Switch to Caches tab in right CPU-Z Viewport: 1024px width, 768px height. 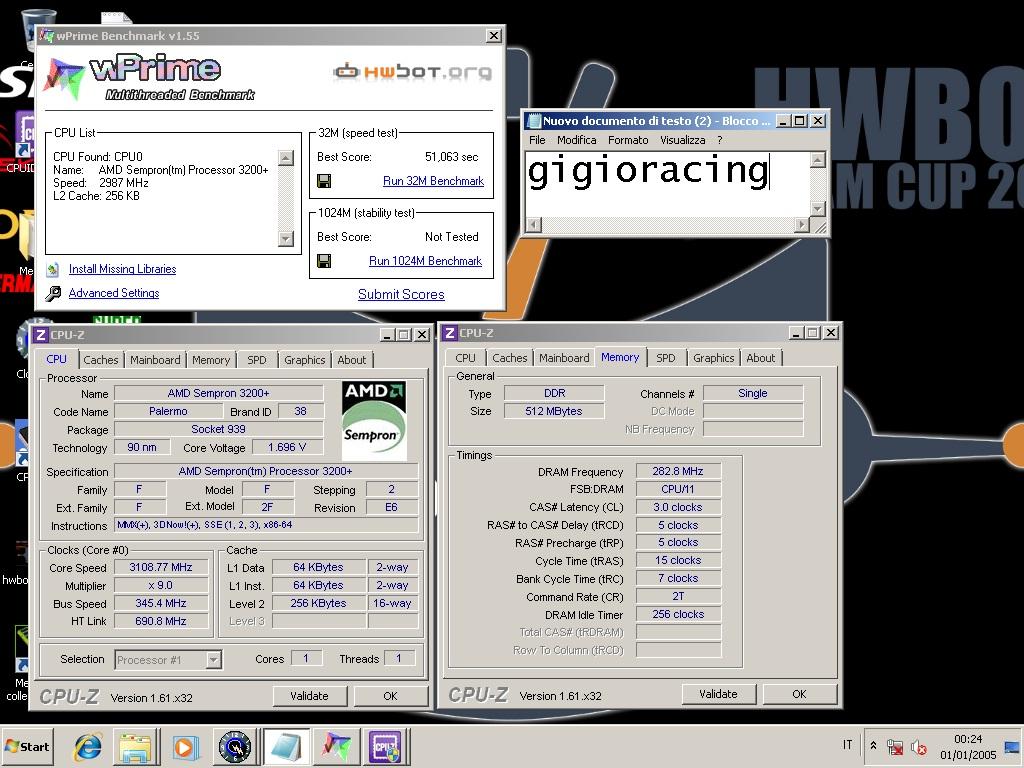tap(509, 358)
